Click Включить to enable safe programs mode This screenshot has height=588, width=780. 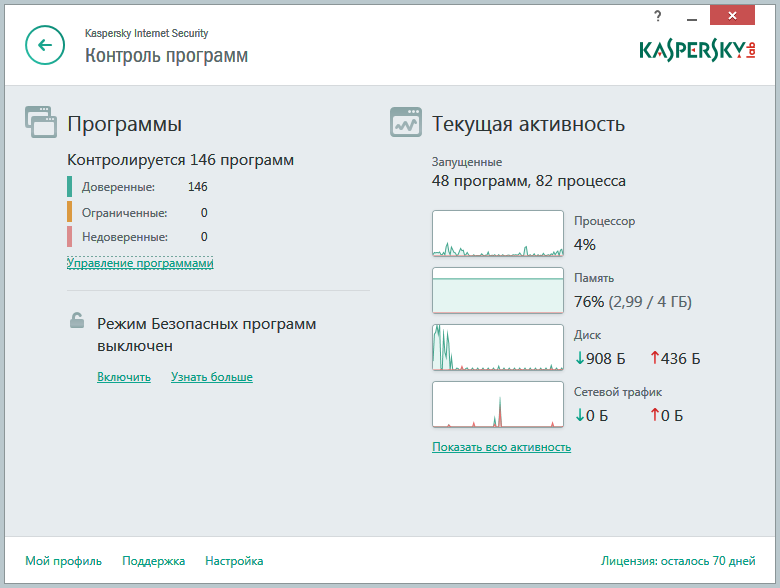pyautogui.click(x=124, y=377)
